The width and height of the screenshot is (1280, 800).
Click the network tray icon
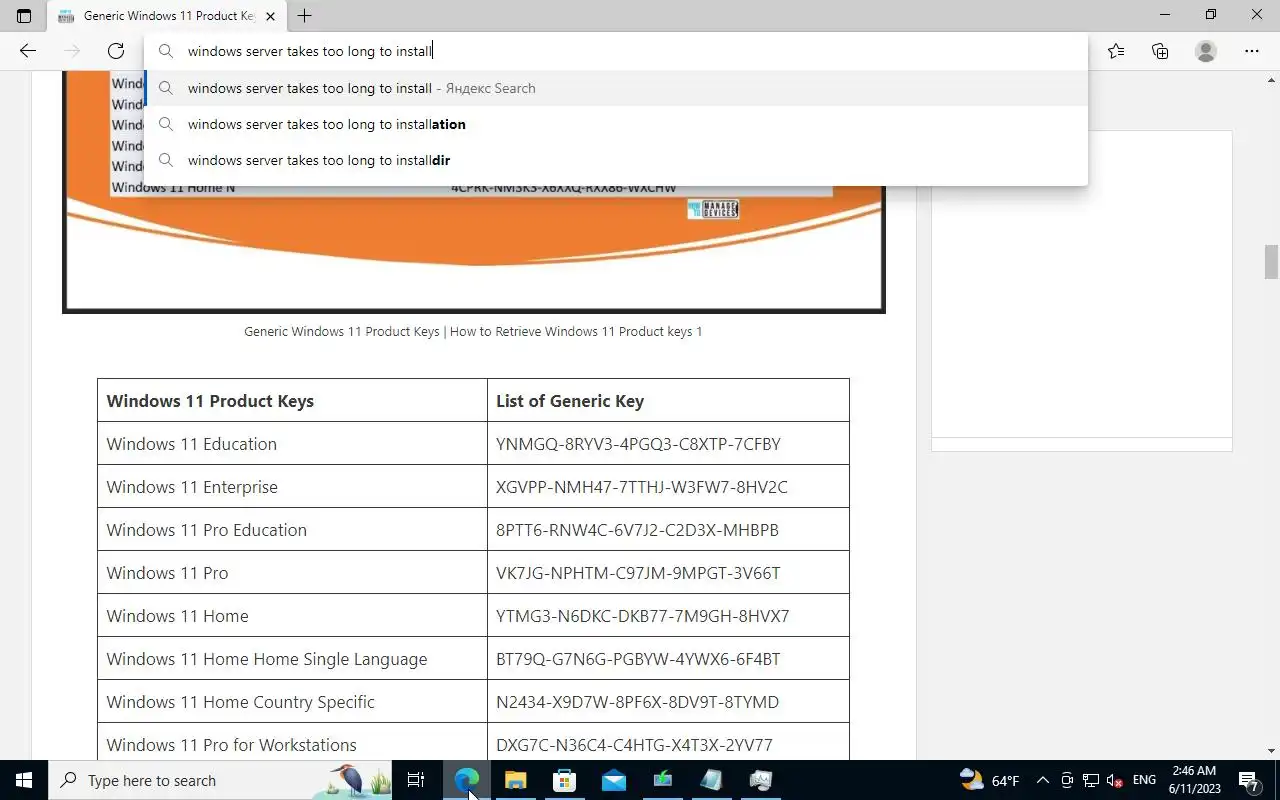(x=1091, y=780)
